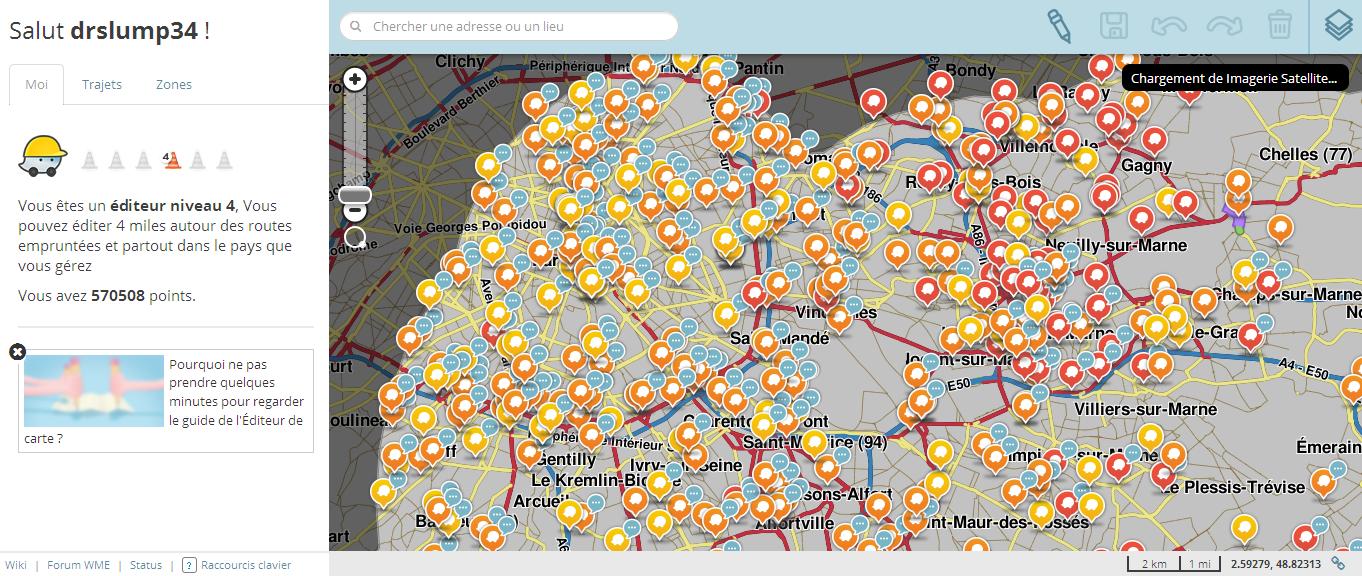Click the Gagny map label
This screenshot has width=1362, height=576.
(1146, 165)
